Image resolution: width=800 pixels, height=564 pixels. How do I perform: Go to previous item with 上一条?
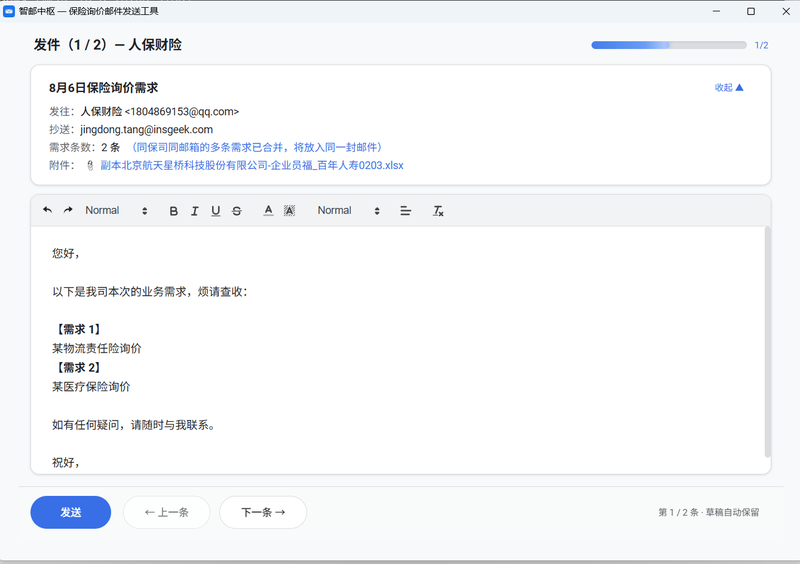pyautogui.click(x=166, y=512)
